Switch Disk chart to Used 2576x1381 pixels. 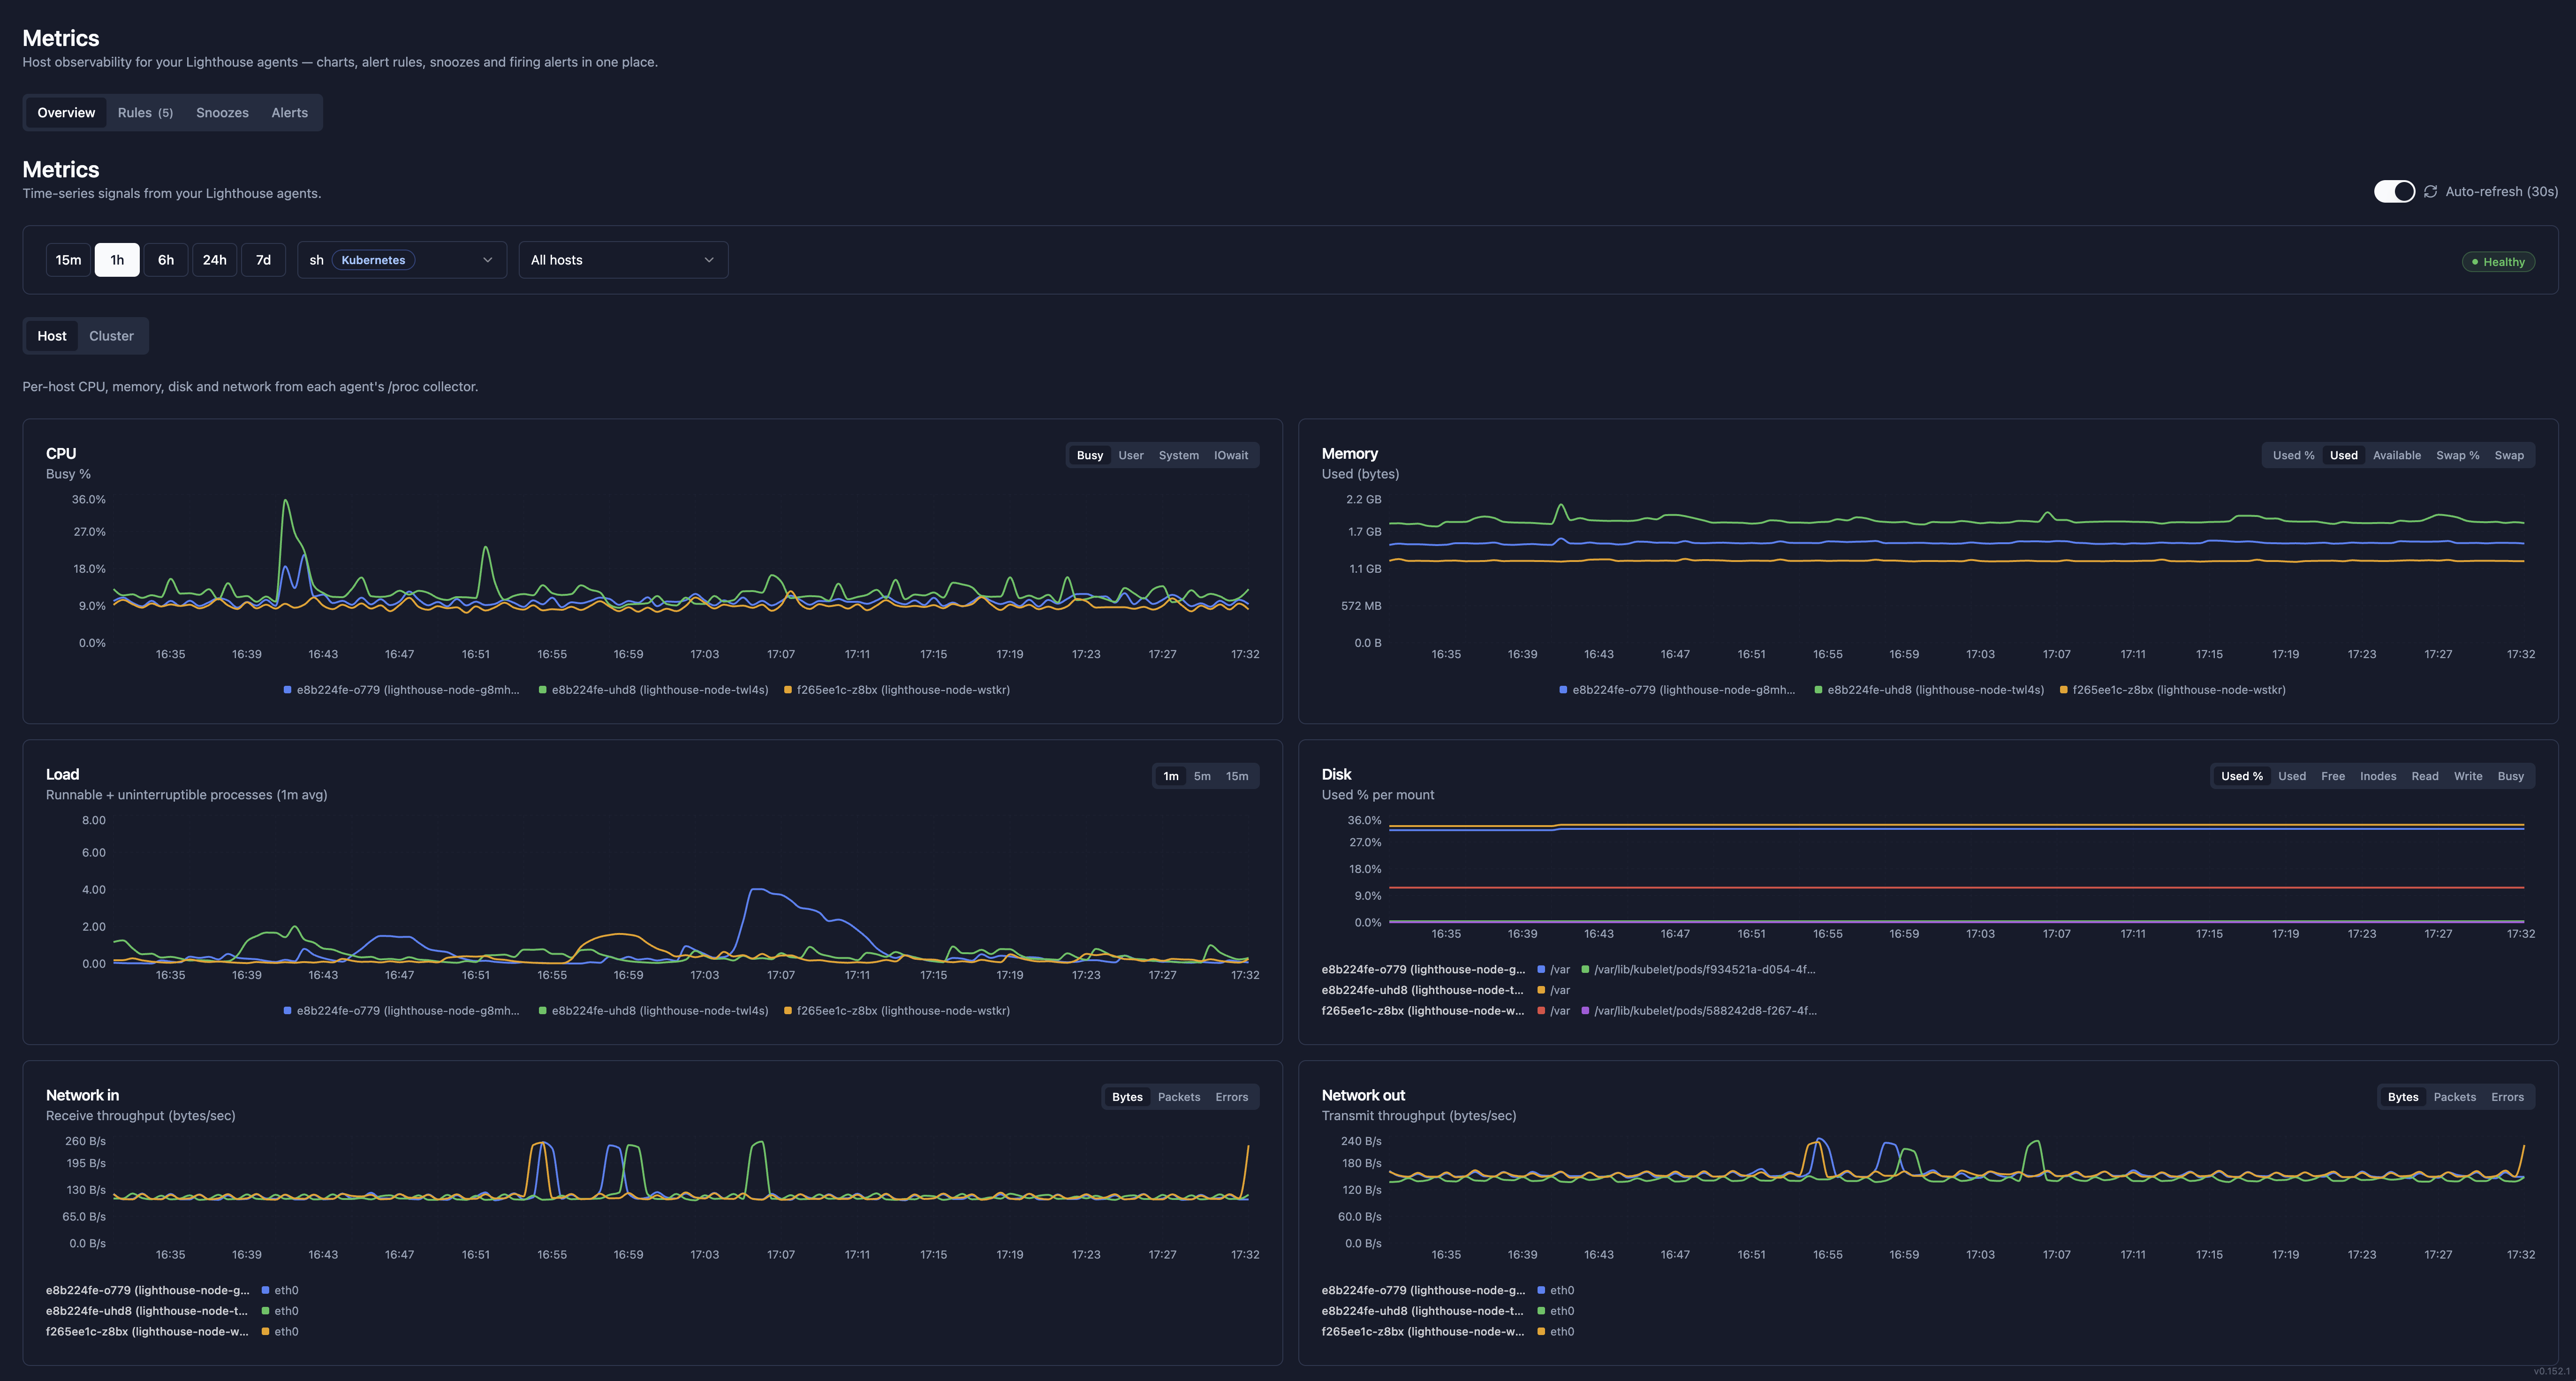2292,776
